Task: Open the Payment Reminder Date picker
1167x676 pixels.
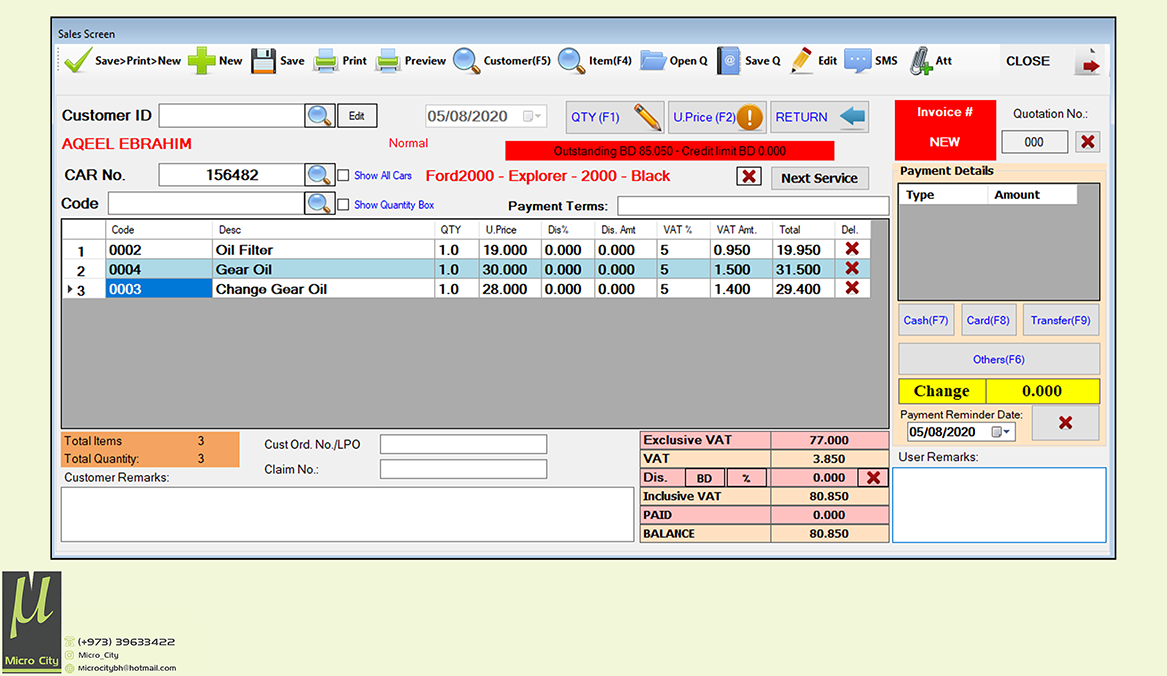Action: coord(1001,432)
